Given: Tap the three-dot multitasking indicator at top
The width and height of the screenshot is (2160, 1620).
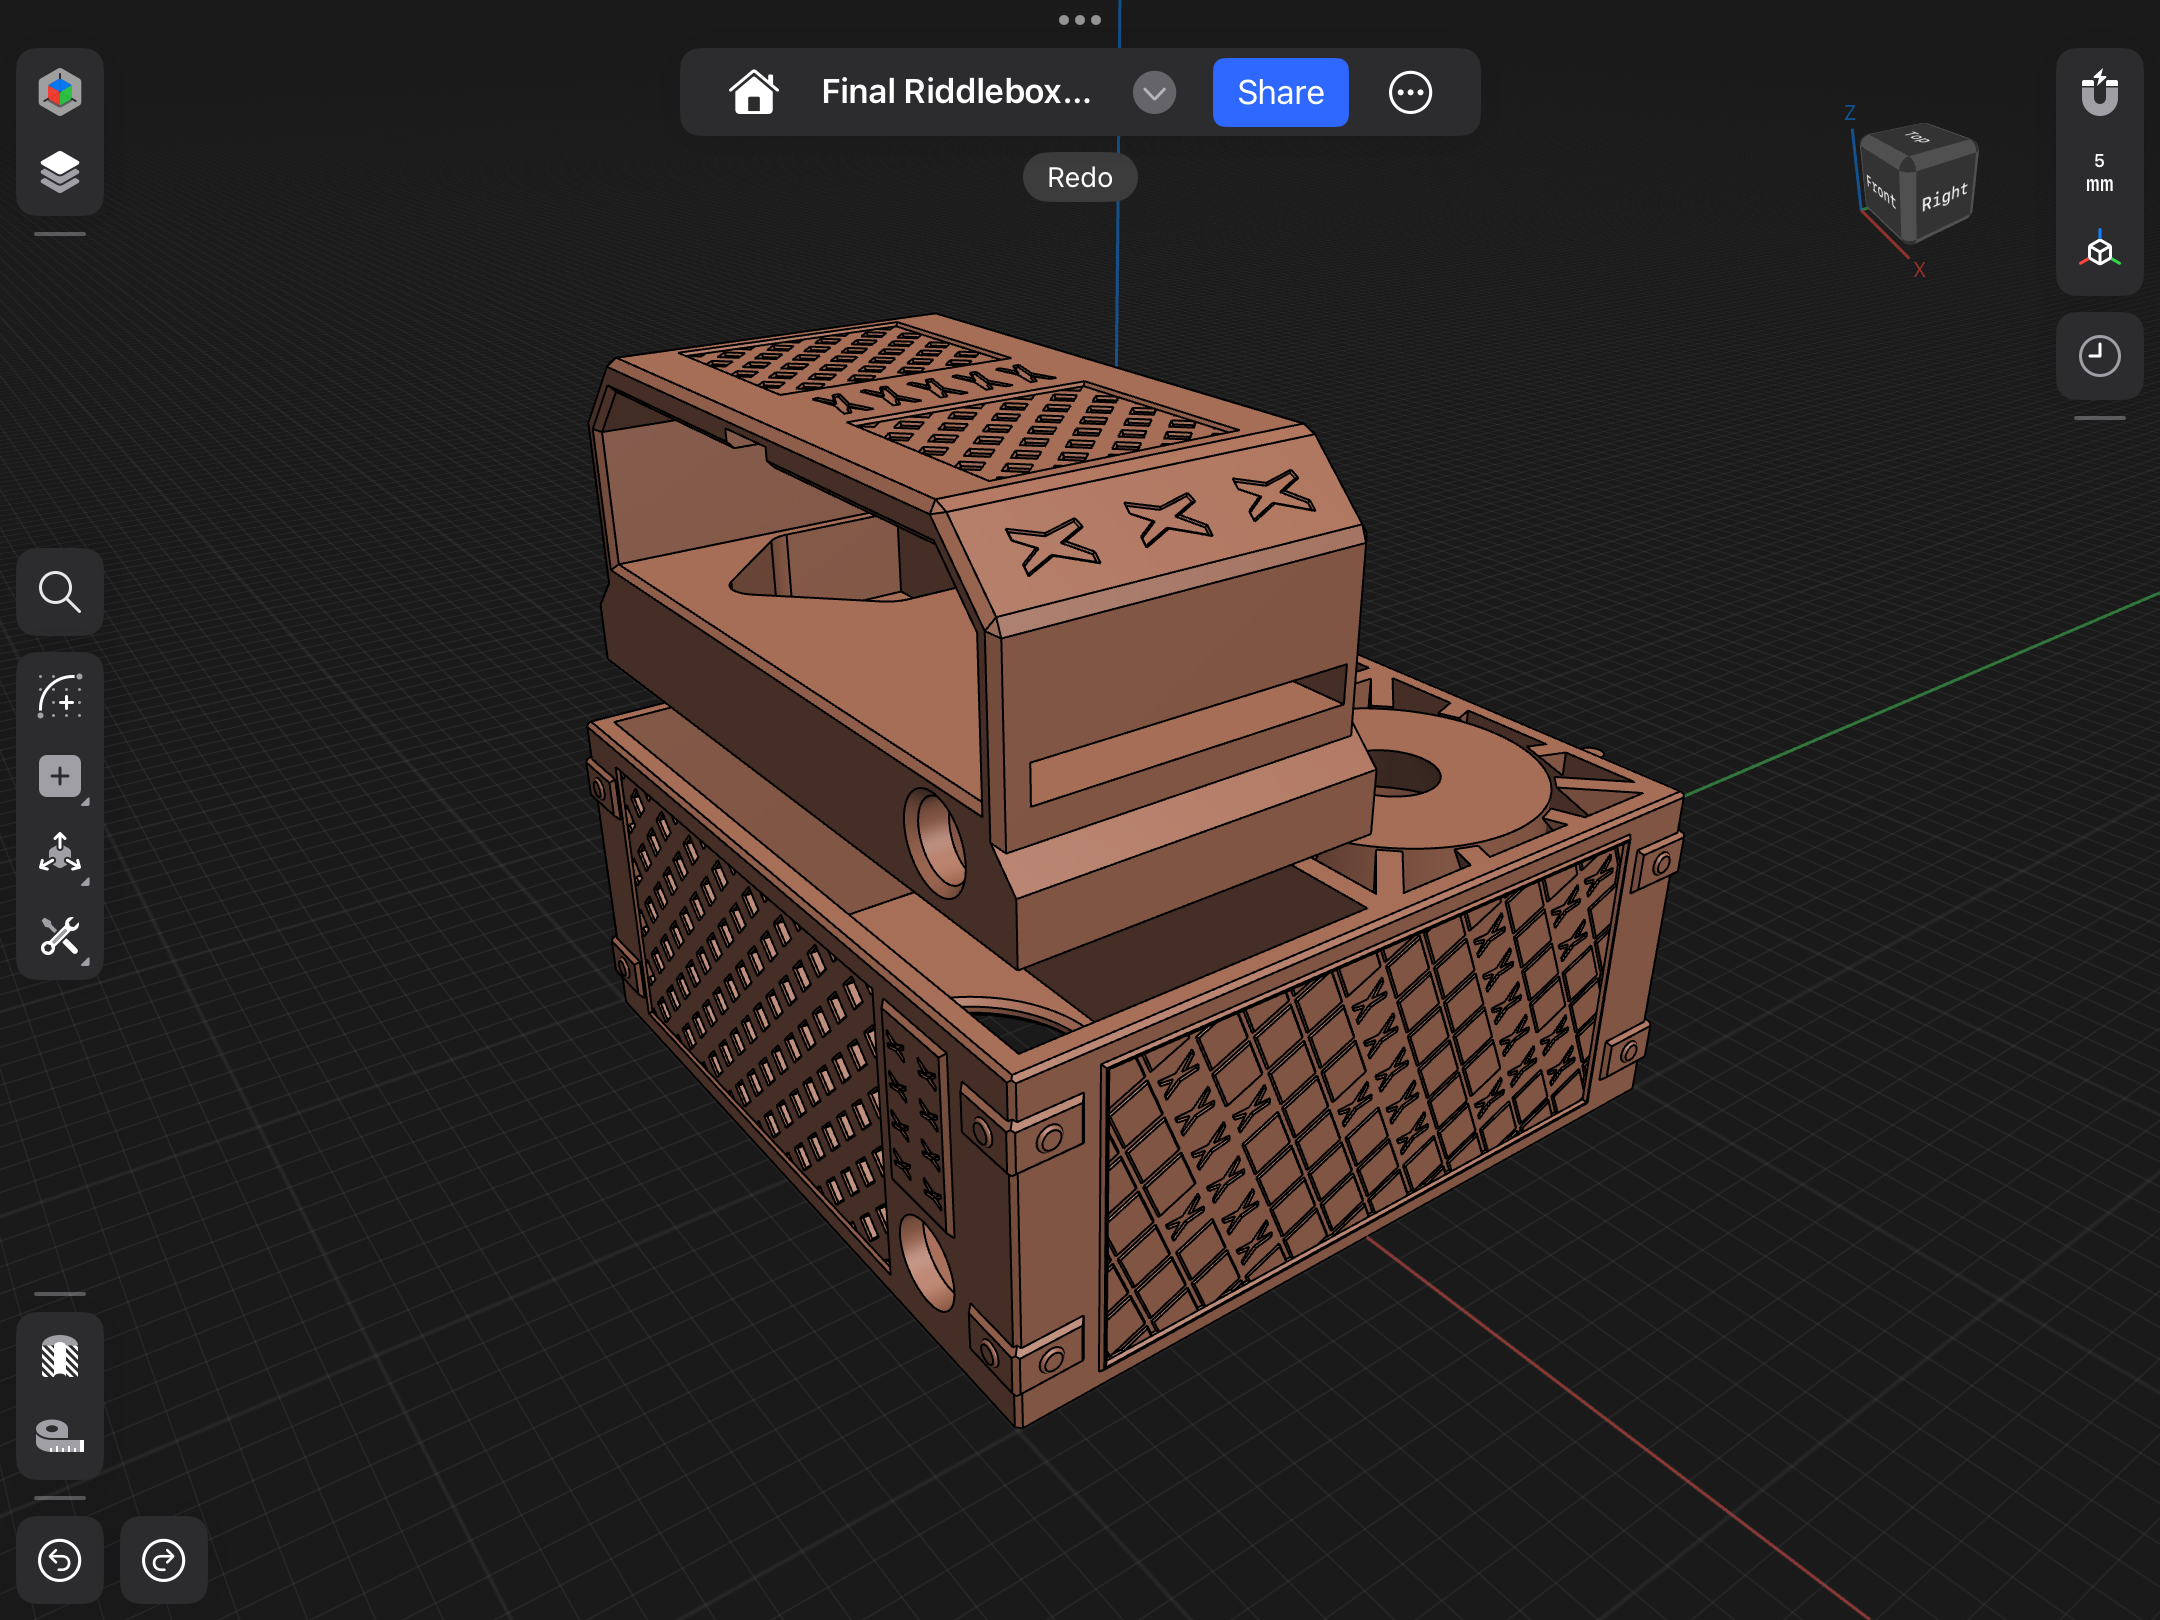Looking at the screenshot, I should tap(1080, 19).
